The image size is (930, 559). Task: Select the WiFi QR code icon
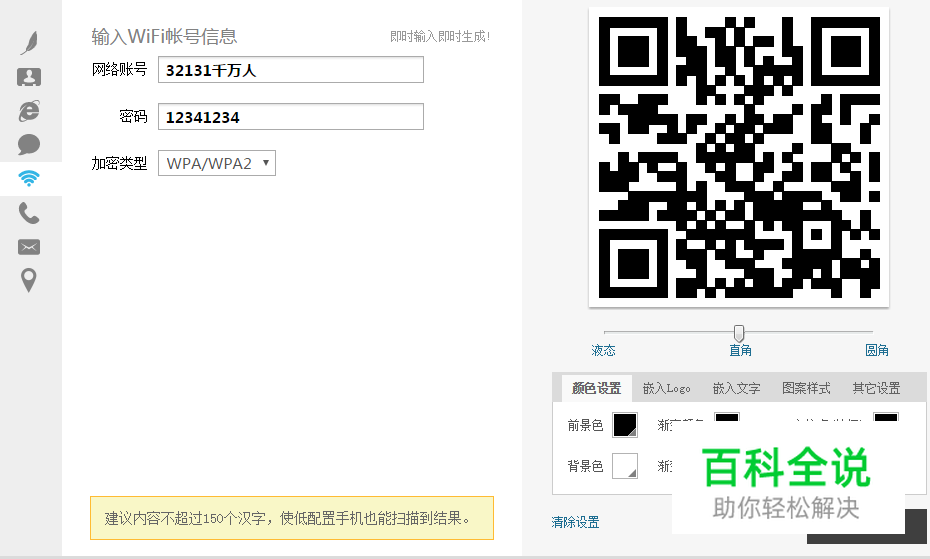29,178
